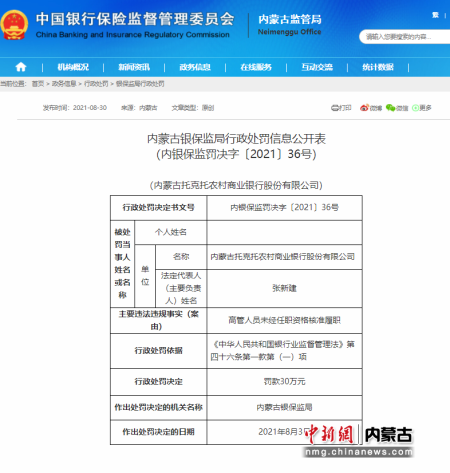The height and width of the screenshot is (473, 450).
Task: Click cell 单位 in table
Action: pos(145,276)
